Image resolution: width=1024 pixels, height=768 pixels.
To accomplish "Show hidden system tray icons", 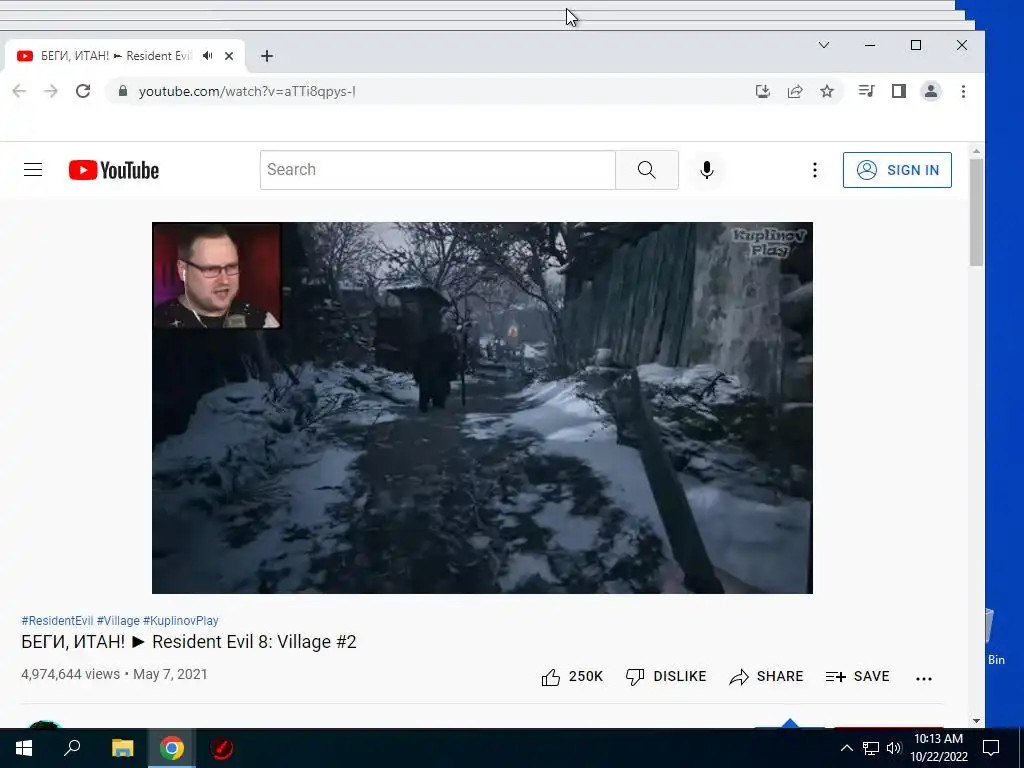I will pos(846,748).
